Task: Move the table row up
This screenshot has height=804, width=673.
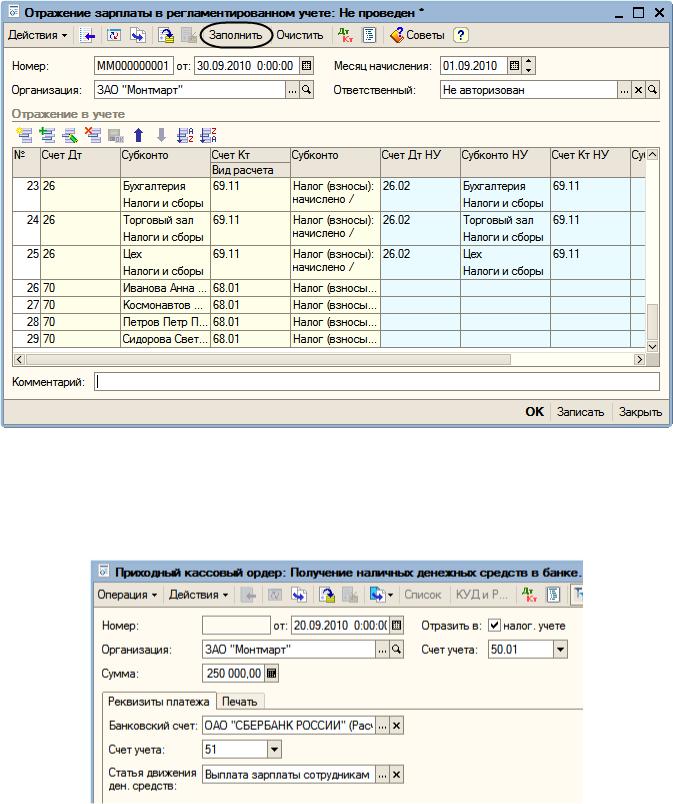Action: tap(138, 135)
